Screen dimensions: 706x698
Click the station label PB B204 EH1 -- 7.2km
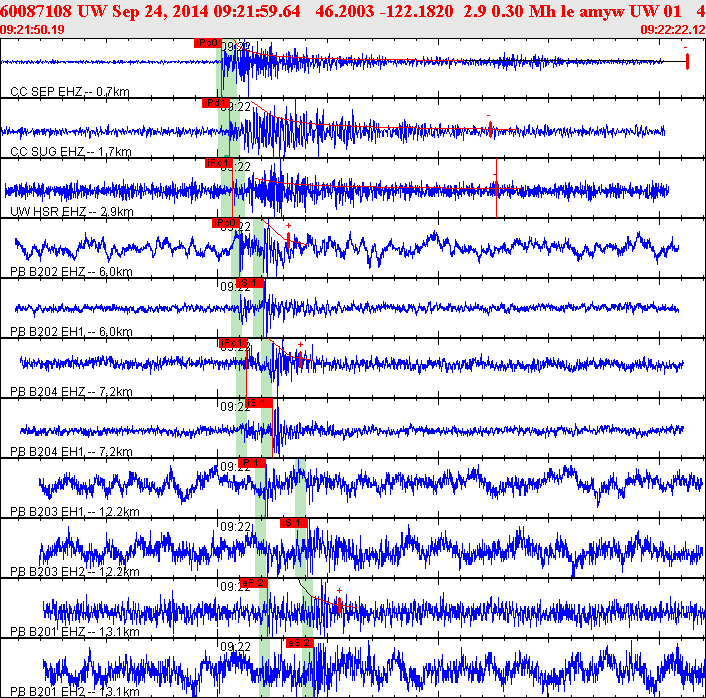pos(71,452)
